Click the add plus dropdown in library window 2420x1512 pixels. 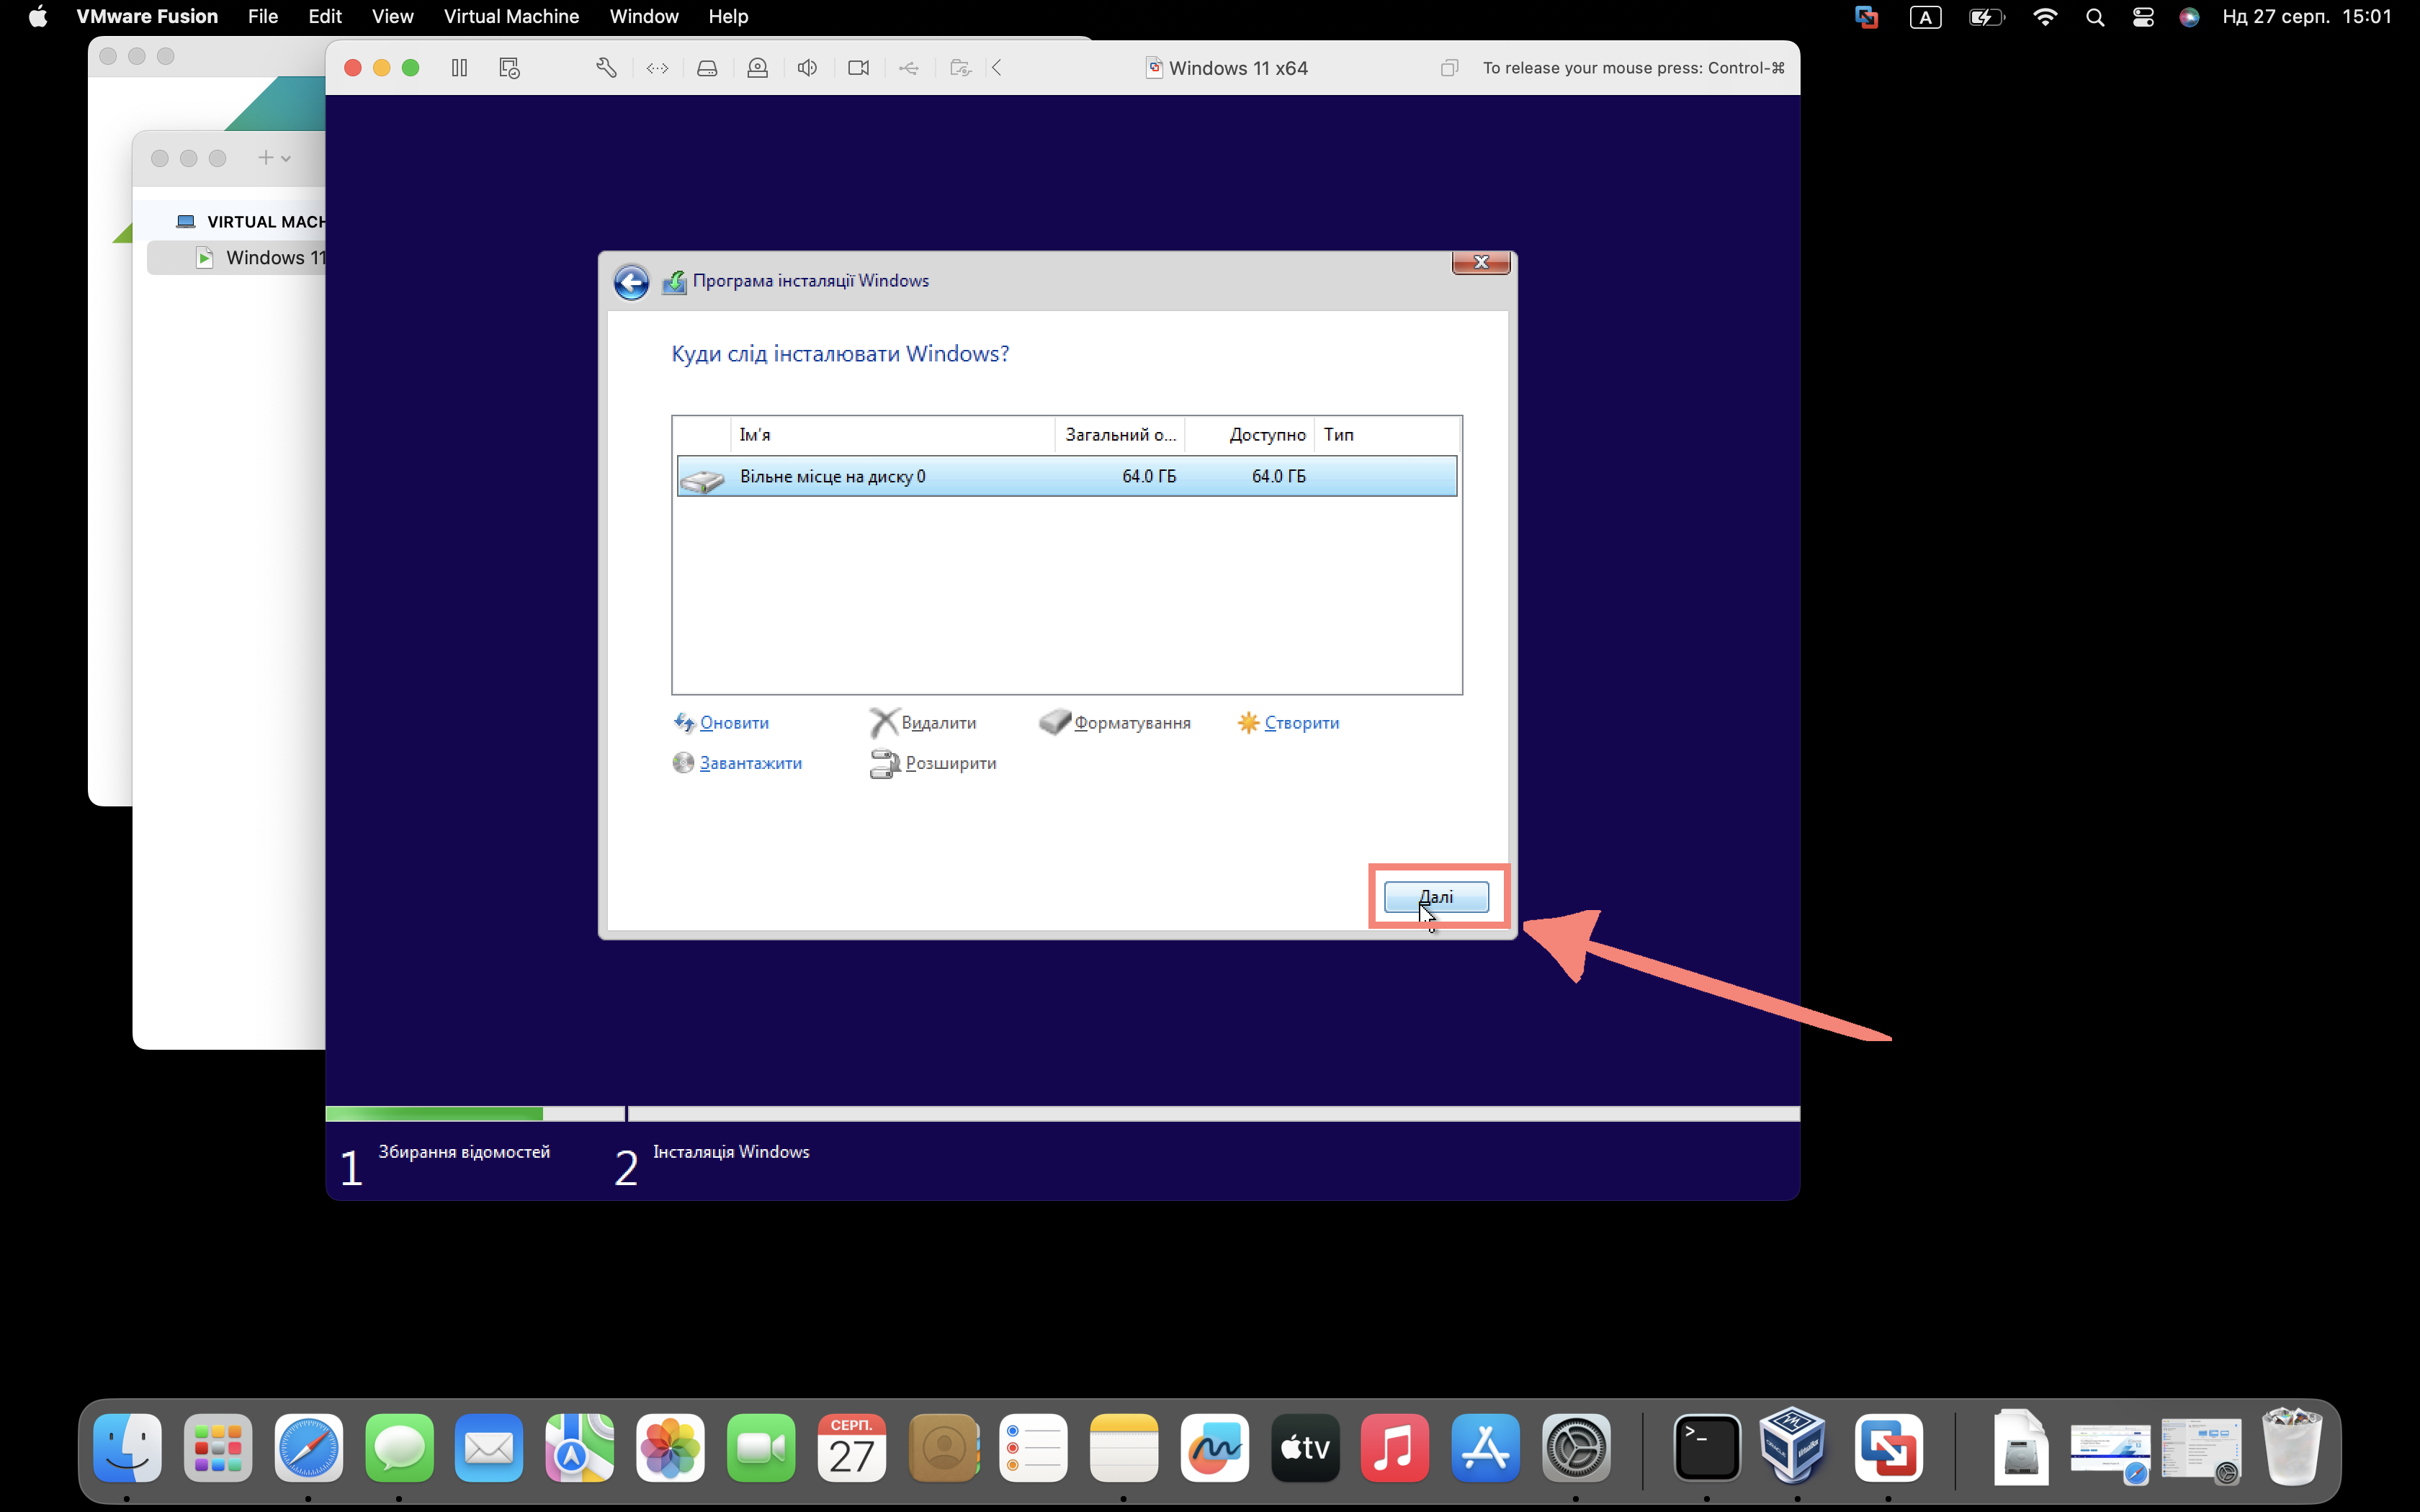pyautogui.click(x=274, y=158)
